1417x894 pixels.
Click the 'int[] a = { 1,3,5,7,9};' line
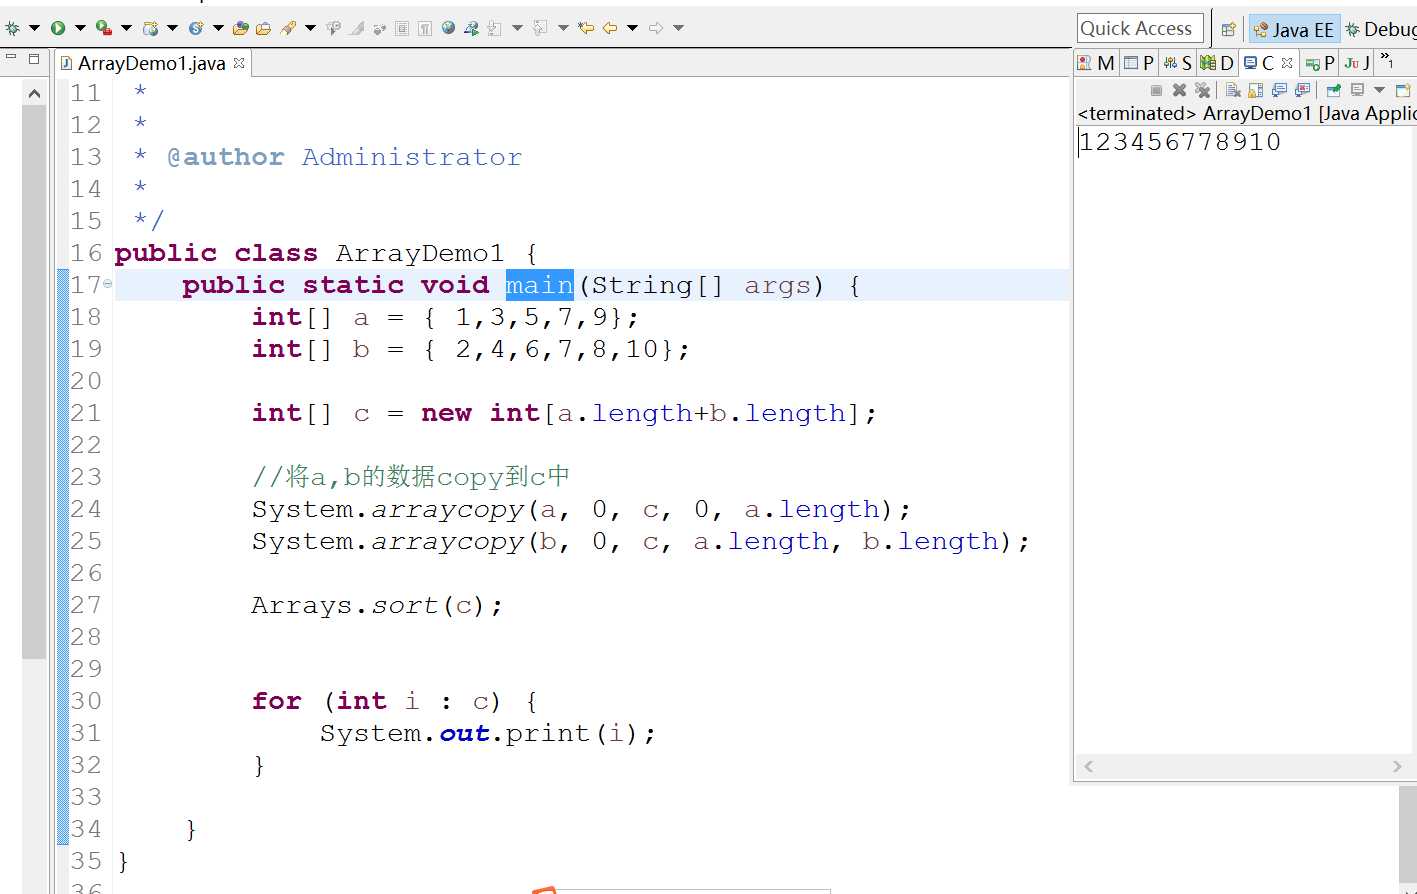click(x=445, y=317)
